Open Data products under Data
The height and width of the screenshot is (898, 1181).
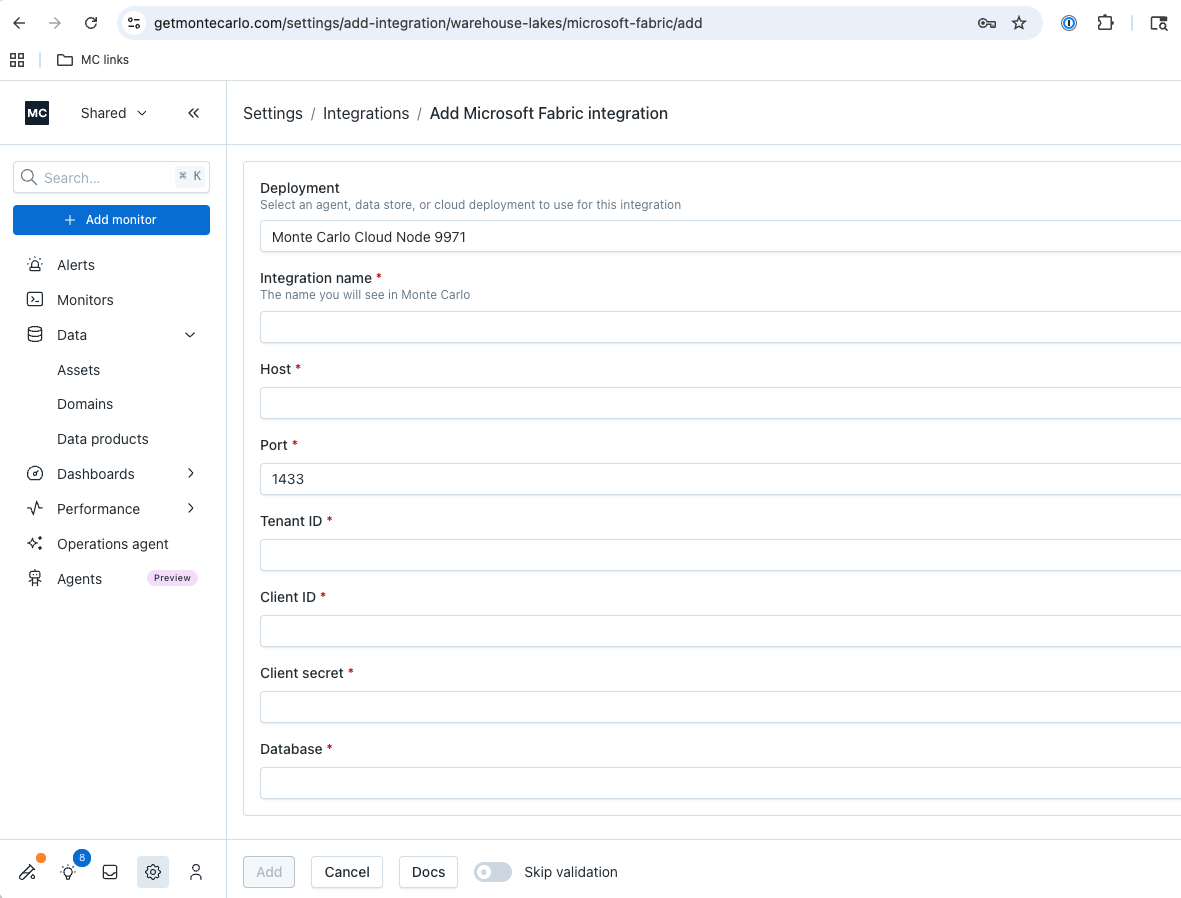tap(102, 439)
